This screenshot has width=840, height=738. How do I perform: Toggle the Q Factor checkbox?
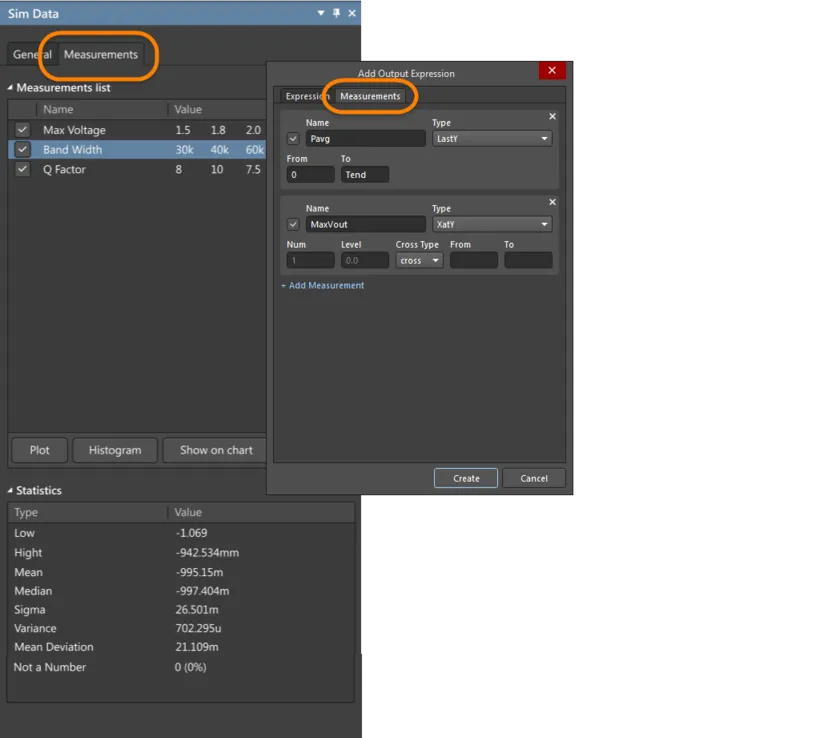[x=22, y=169]
